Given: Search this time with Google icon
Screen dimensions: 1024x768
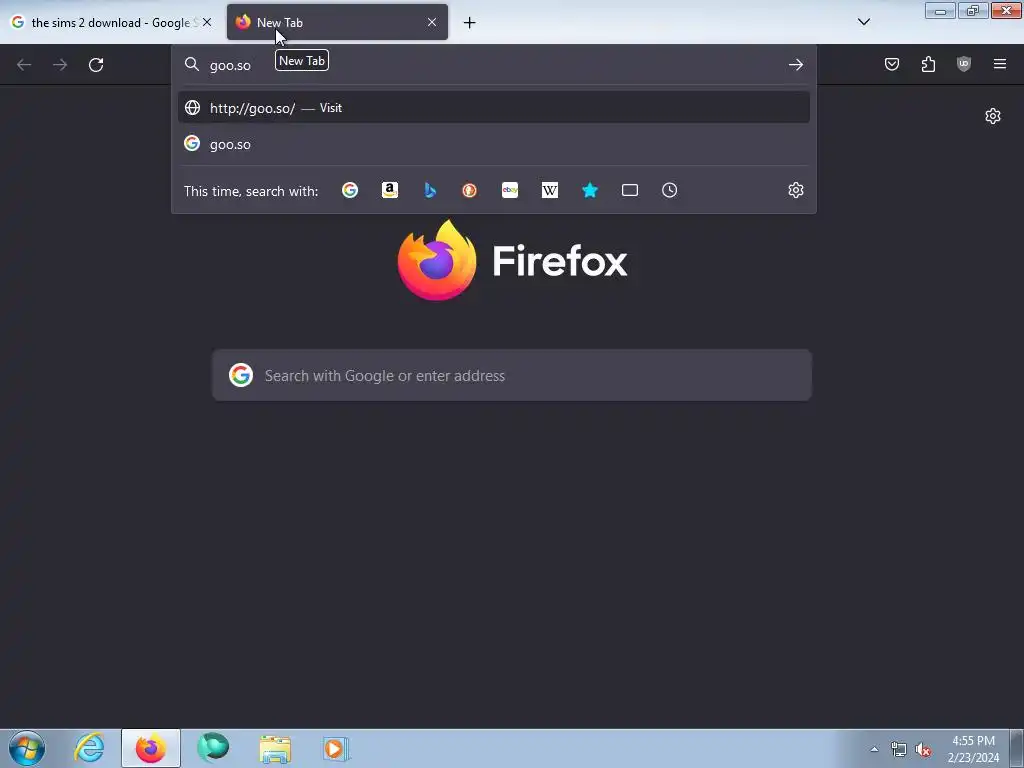Looking at the screenshot, I should pos(350,190).
